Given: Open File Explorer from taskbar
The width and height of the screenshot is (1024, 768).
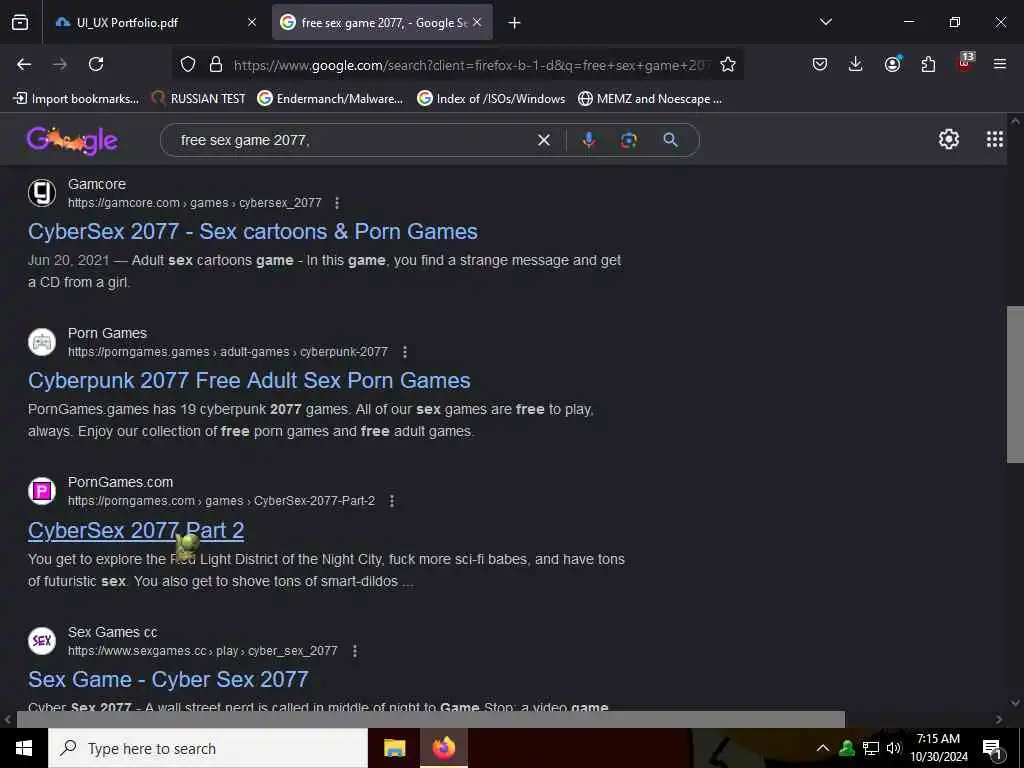Looking at the screenshot, I should click(x=394, y=748).
